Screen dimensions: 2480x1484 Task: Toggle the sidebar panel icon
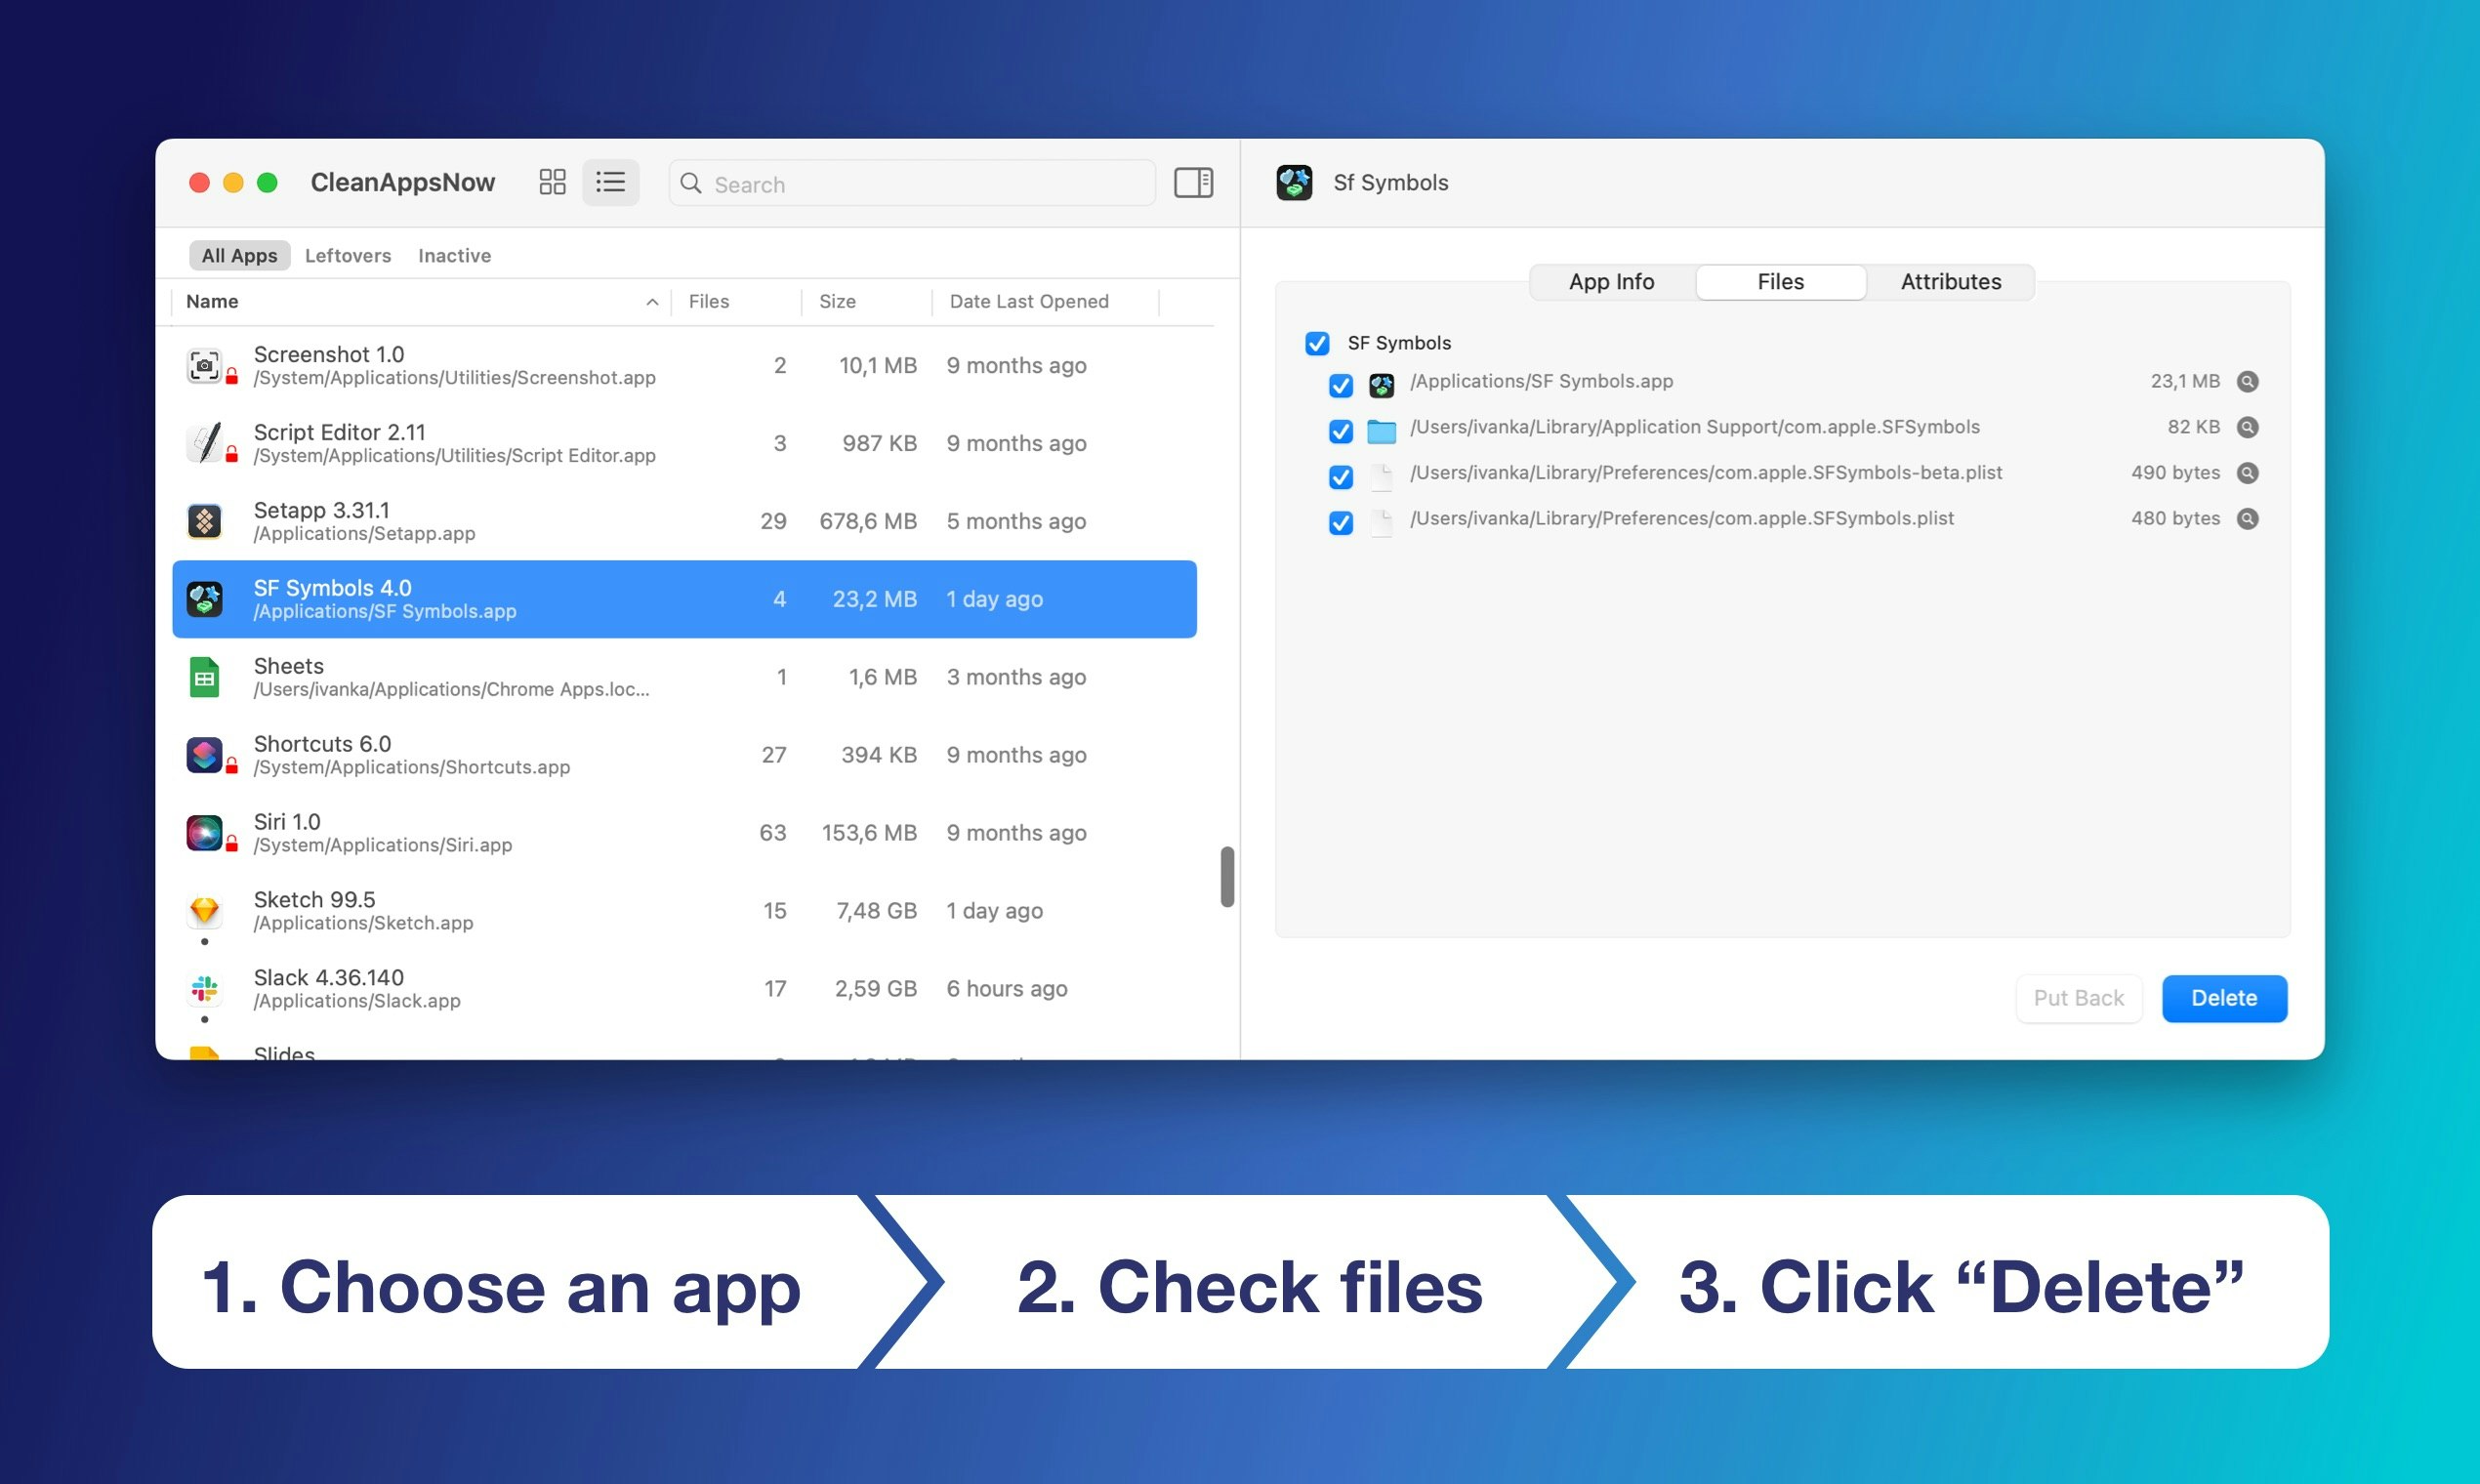pos(1193,182)
